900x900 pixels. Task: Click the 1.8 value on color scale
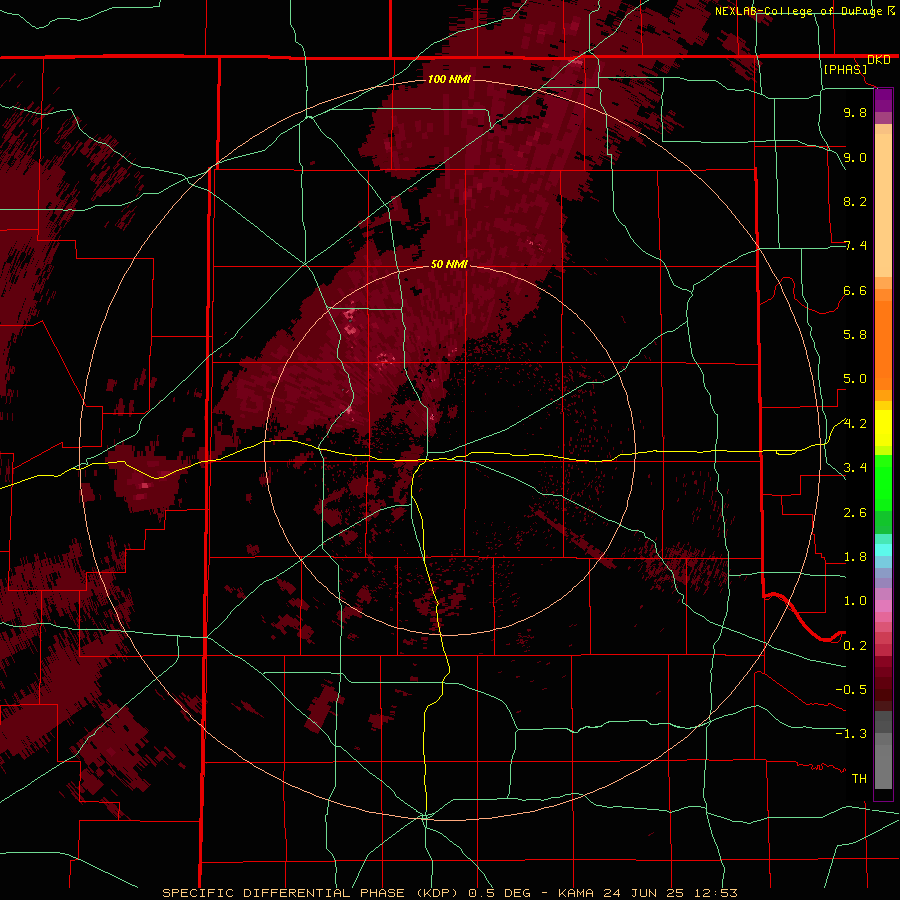click(x=855, y=557)
